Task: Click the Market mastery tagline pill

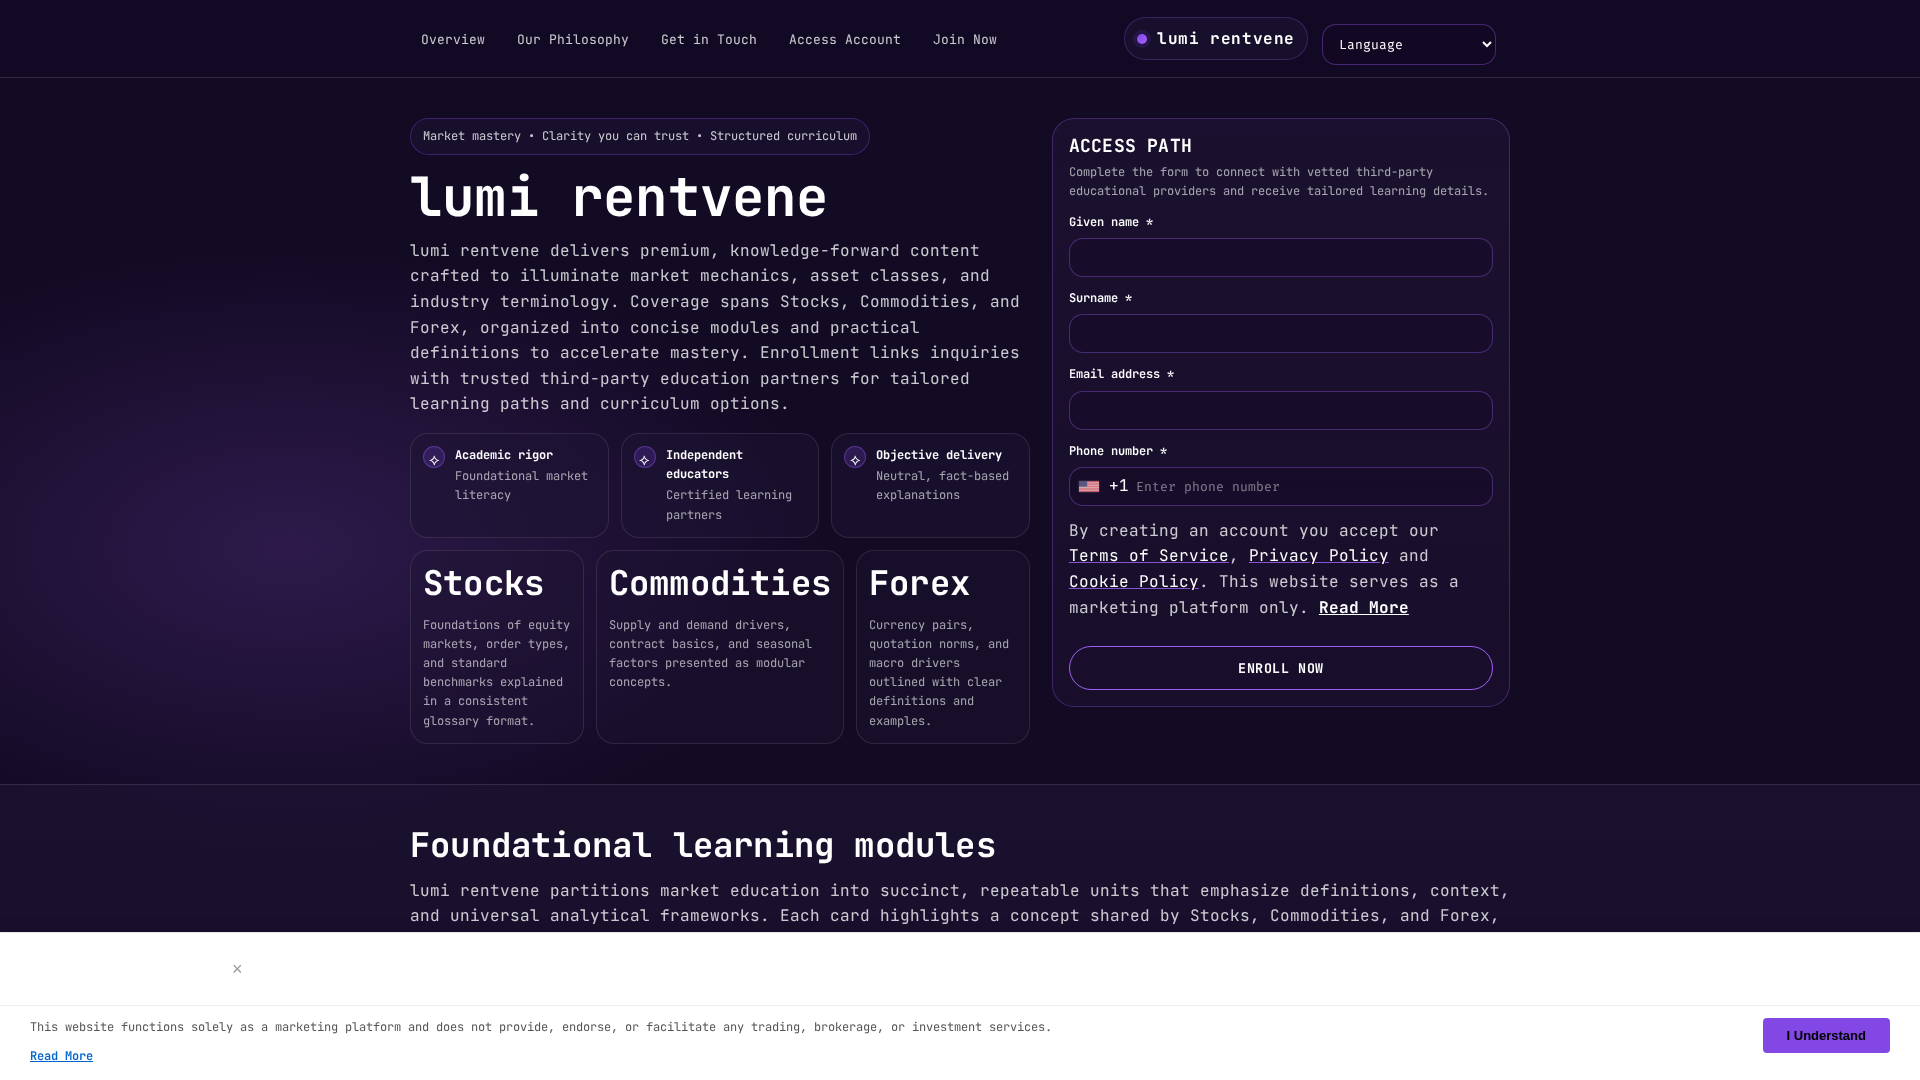Action: pyautogui.click(x=640, y=137)
